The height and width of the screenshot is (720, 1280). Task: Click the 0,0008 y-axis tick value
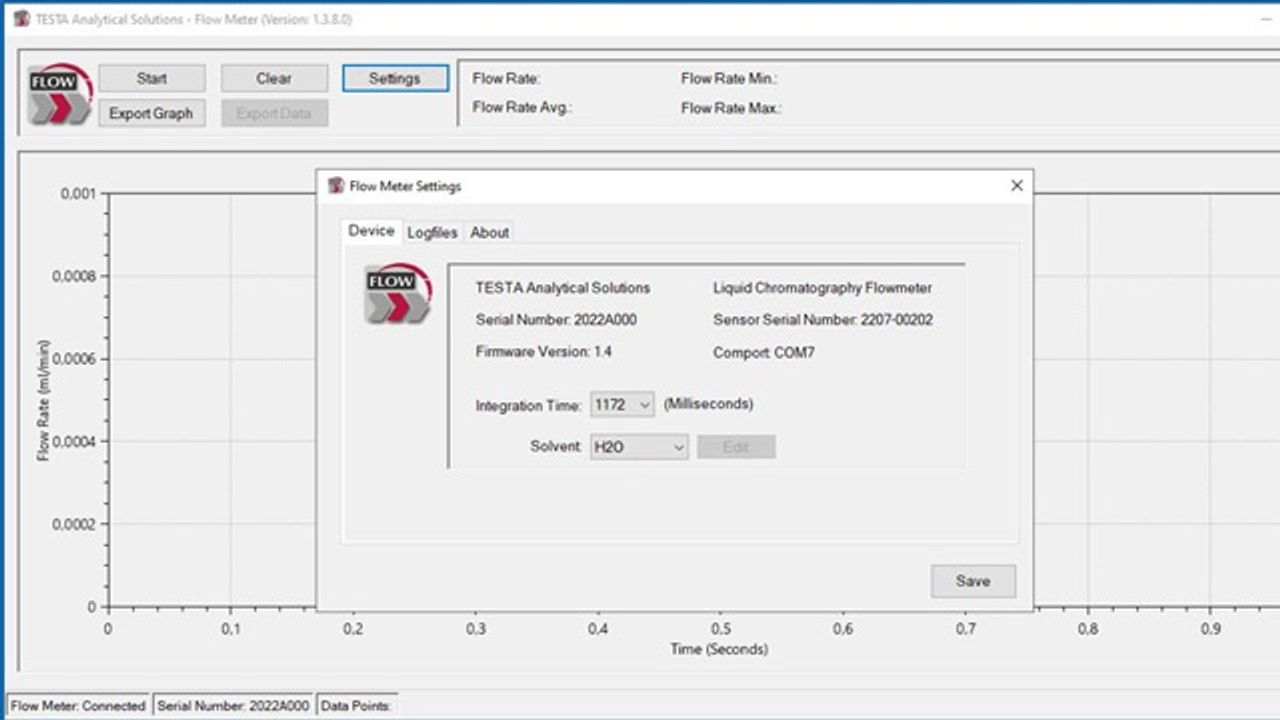tap(74, 276)
